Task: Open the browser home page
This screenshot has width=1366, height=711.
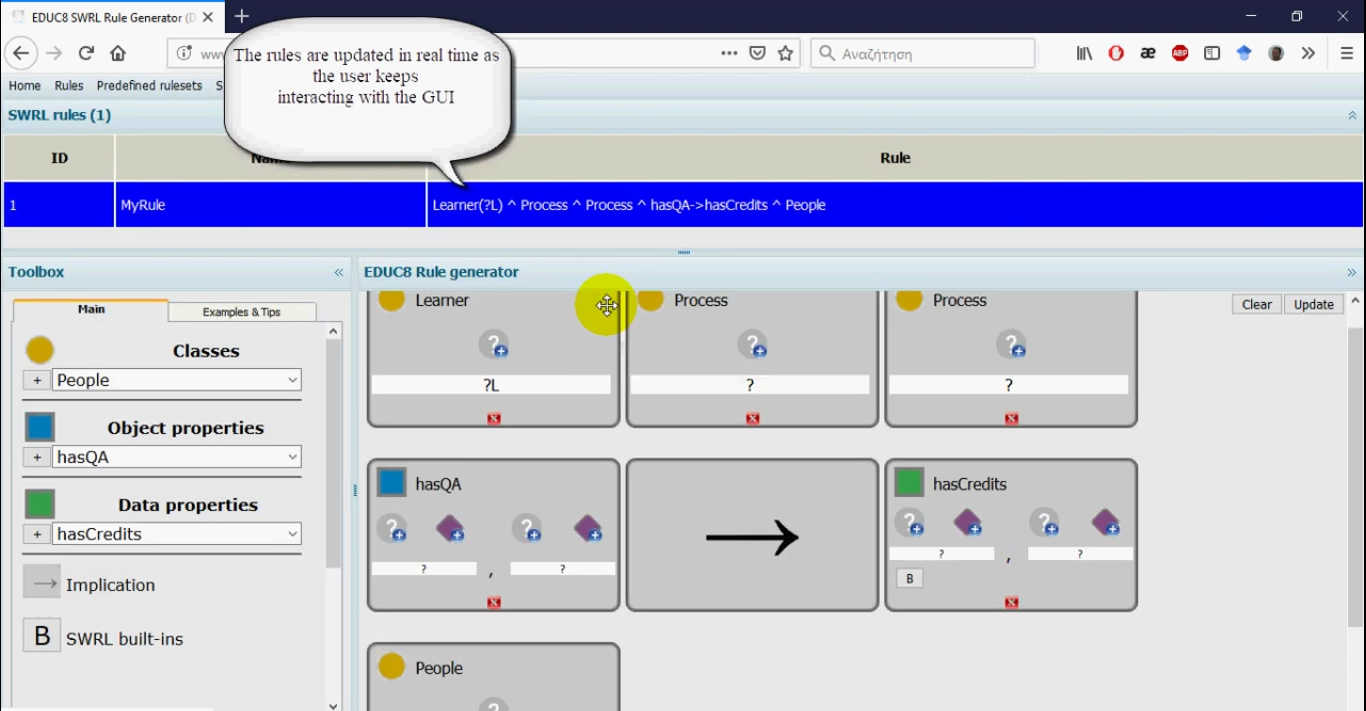Action: (x=118, y=53)
